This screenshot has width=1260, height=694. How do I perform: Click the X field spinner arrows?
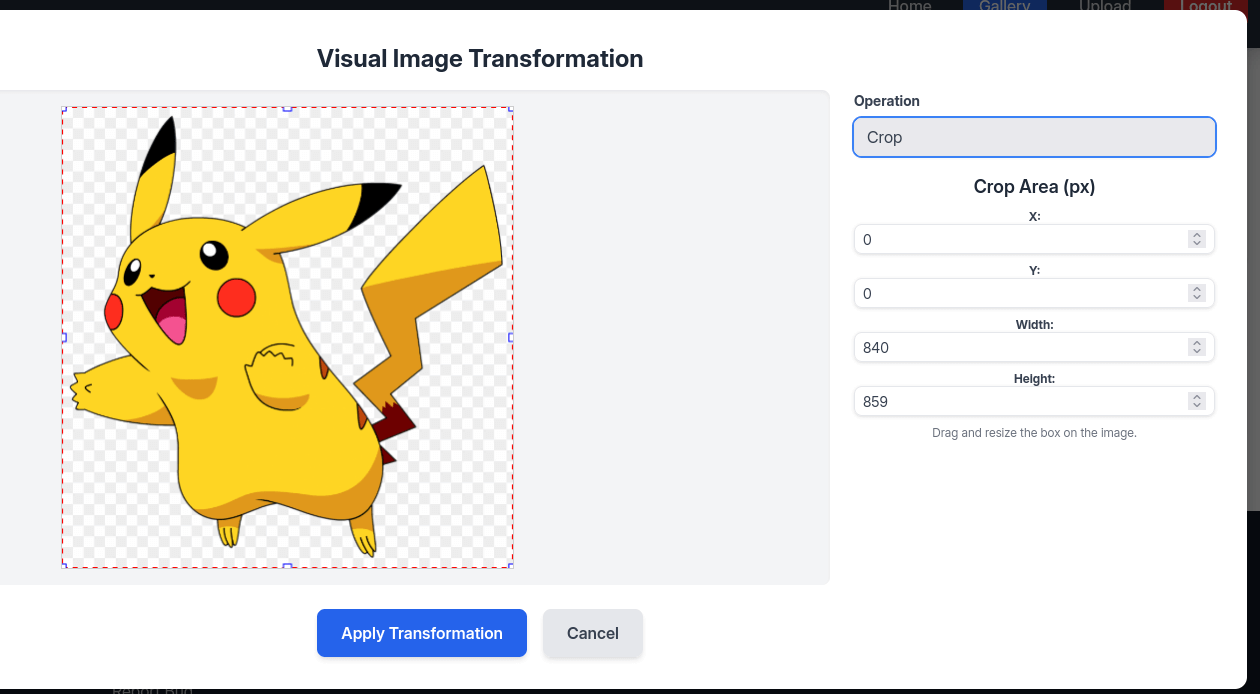coord(1196,239)
